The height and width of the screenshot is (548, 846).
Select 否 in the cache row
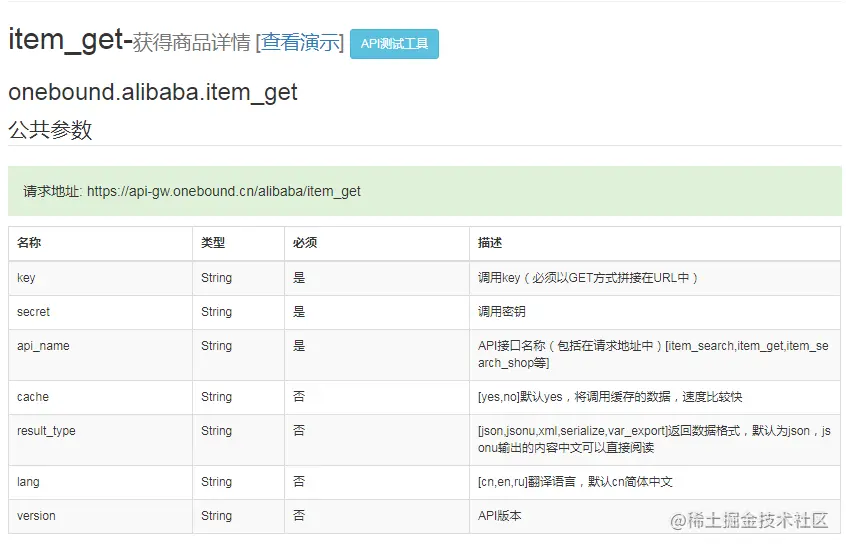299,396
